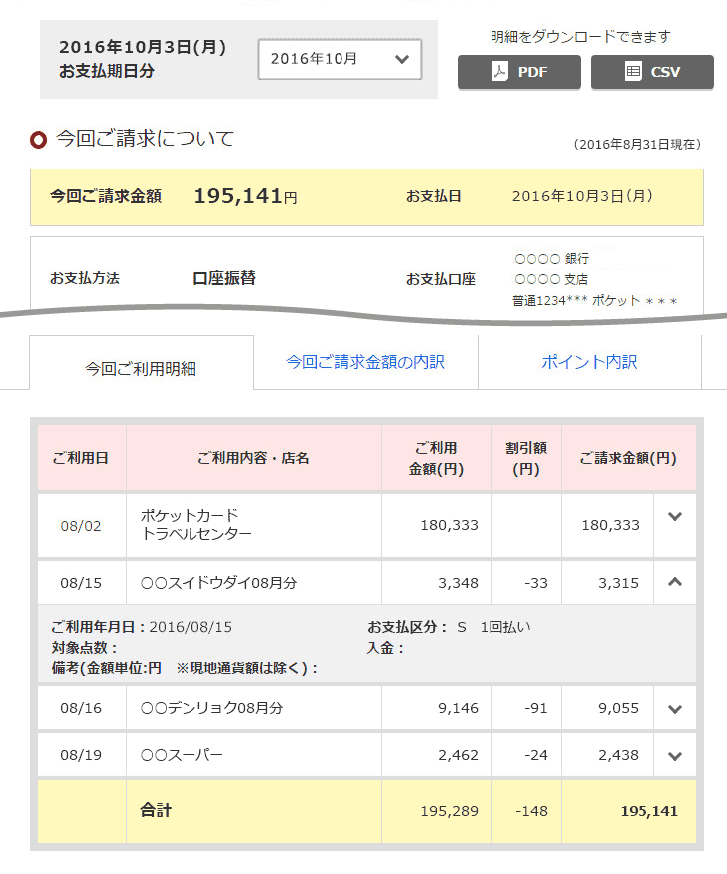Click the red circle bullet beside 今回ご請求について
Screen dimensions: 727x874
coord(39,140)
